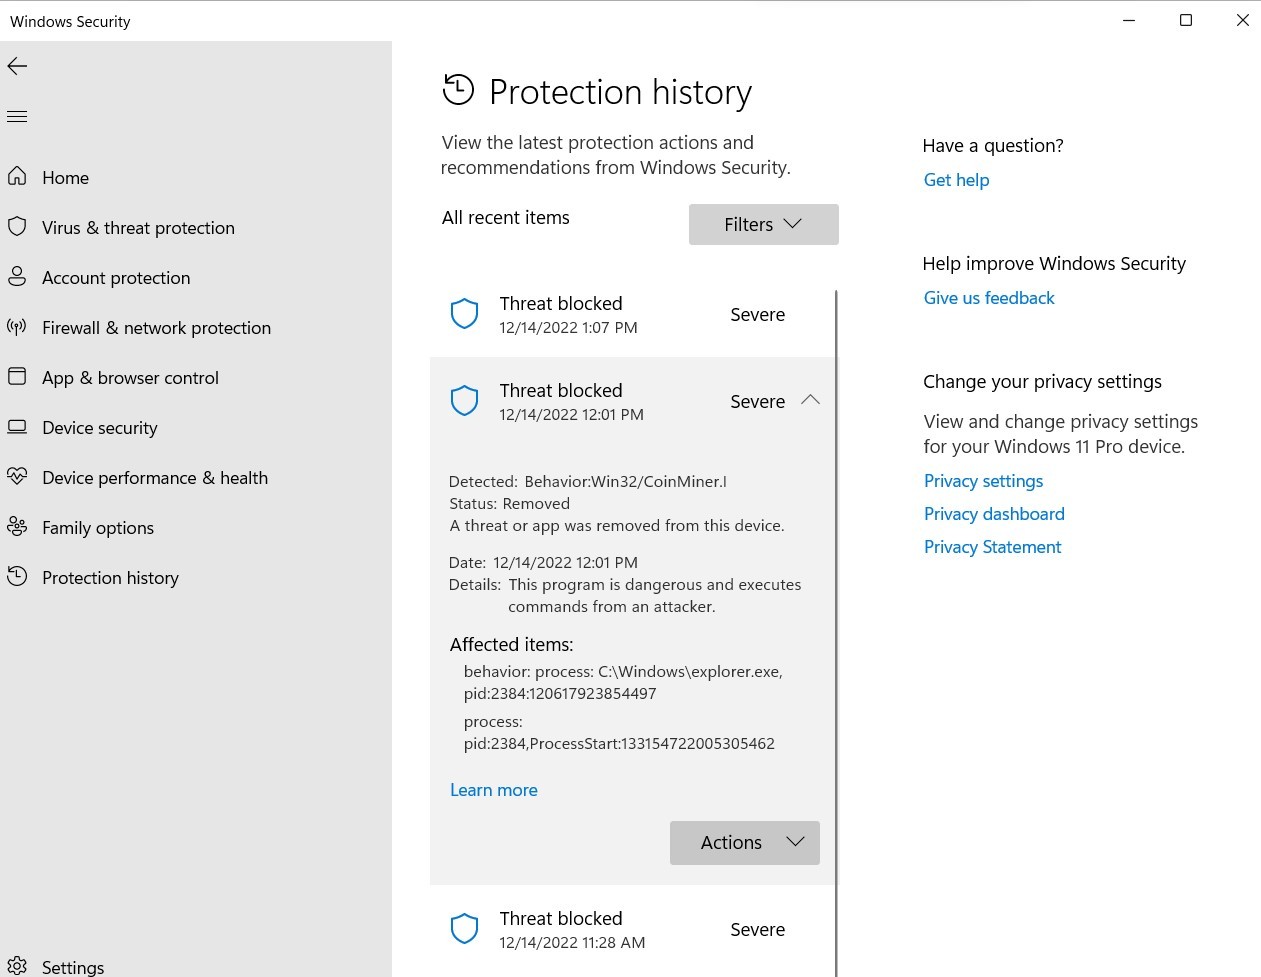
Task: Expand the Actions dropdown button
Action: (745, 843)
